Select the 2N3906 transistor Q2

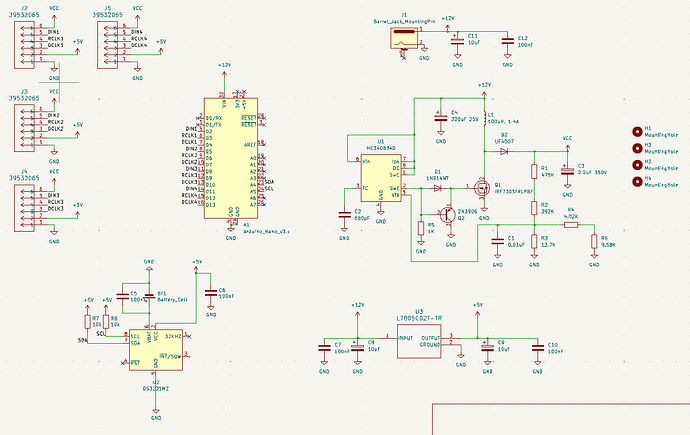pyautogui.click(x=448, y=214)
